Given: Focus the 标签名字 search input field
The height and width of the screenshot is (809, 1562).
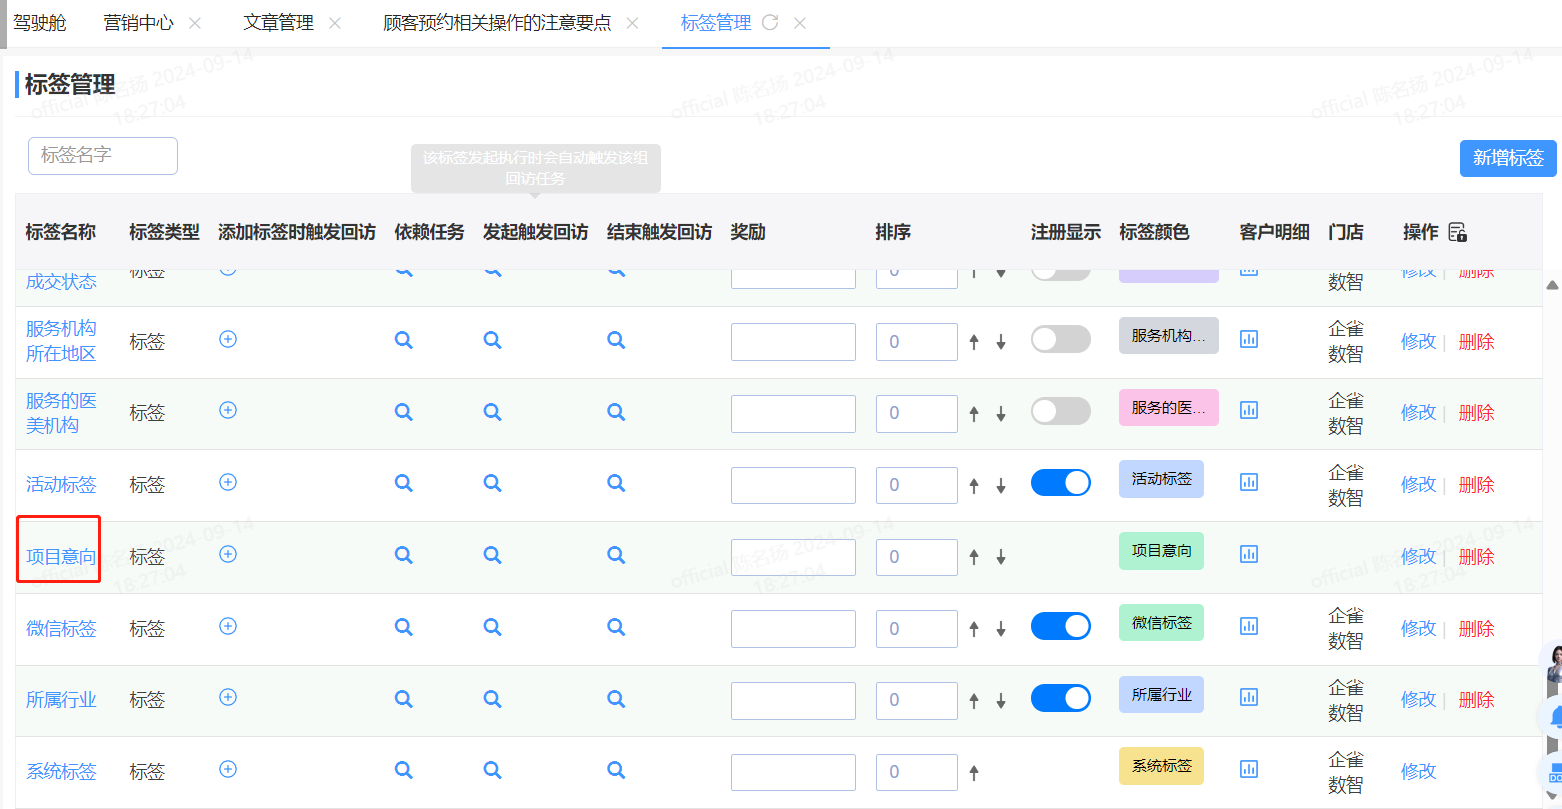Looking at the screenshot, I should click(x=103, y=156).
